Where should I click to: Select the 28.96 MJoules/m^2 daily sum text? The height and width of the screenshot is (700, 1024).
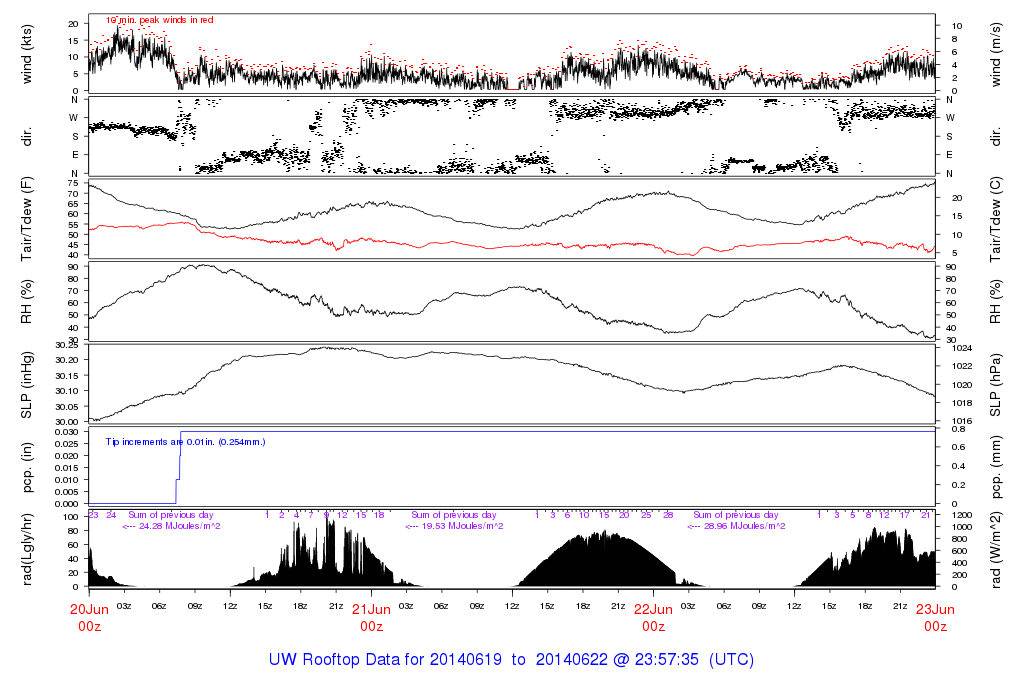pos(736,525)
